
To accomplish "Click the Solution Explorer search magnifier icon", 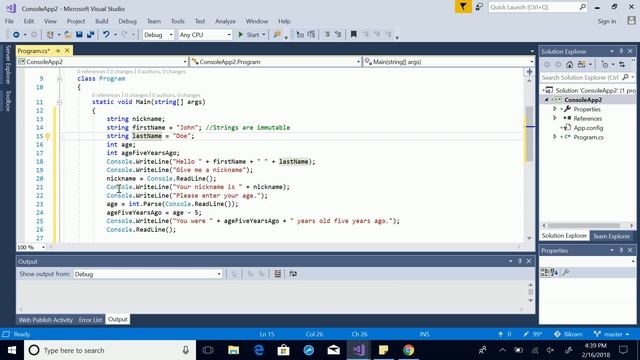I will pyautogui.click(x=625, y=77).
